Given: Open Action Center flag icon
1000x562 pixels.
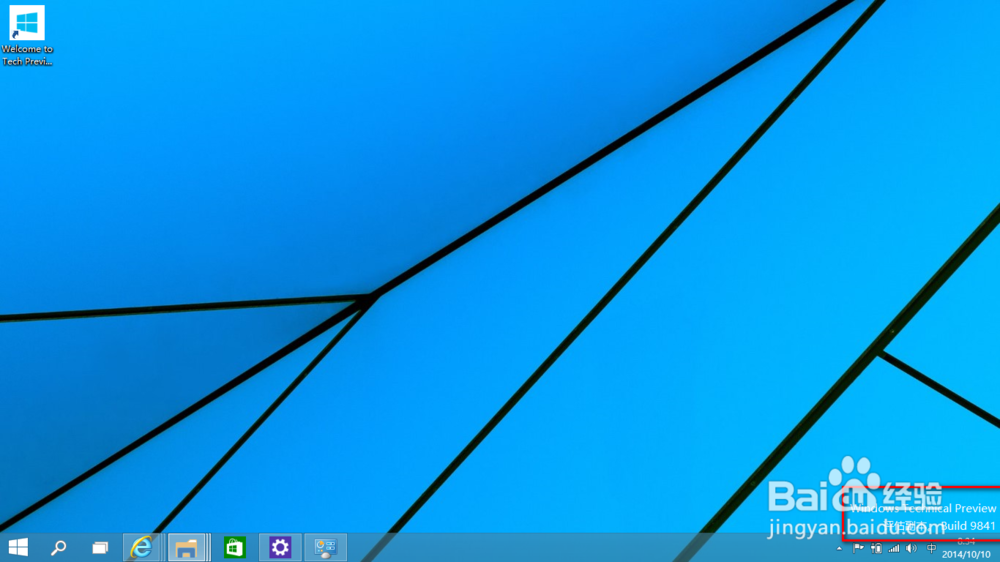Looking at the screenshot, I should (858, 548).
